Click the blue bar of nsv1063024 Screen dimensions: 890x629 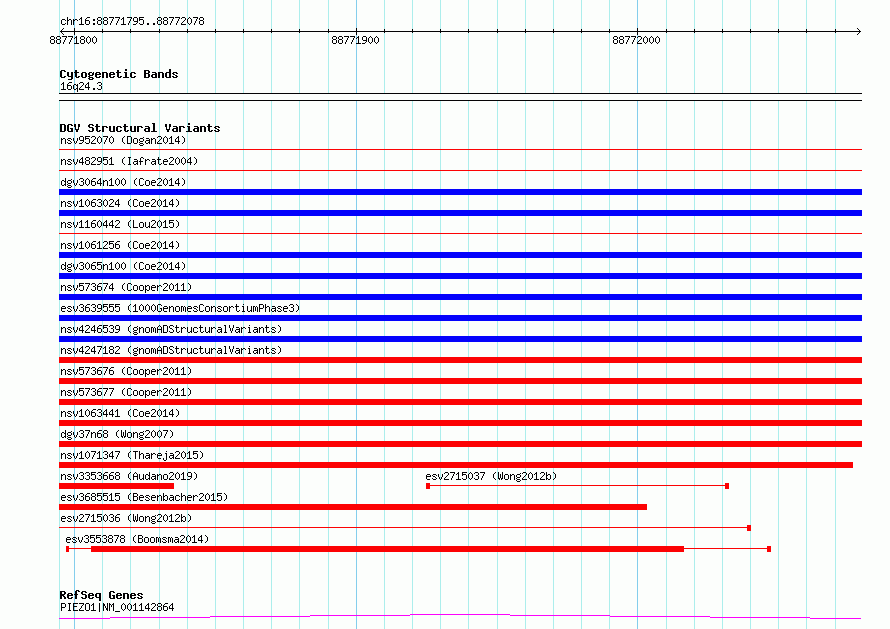pyautogui.click(x=460, y=213)
